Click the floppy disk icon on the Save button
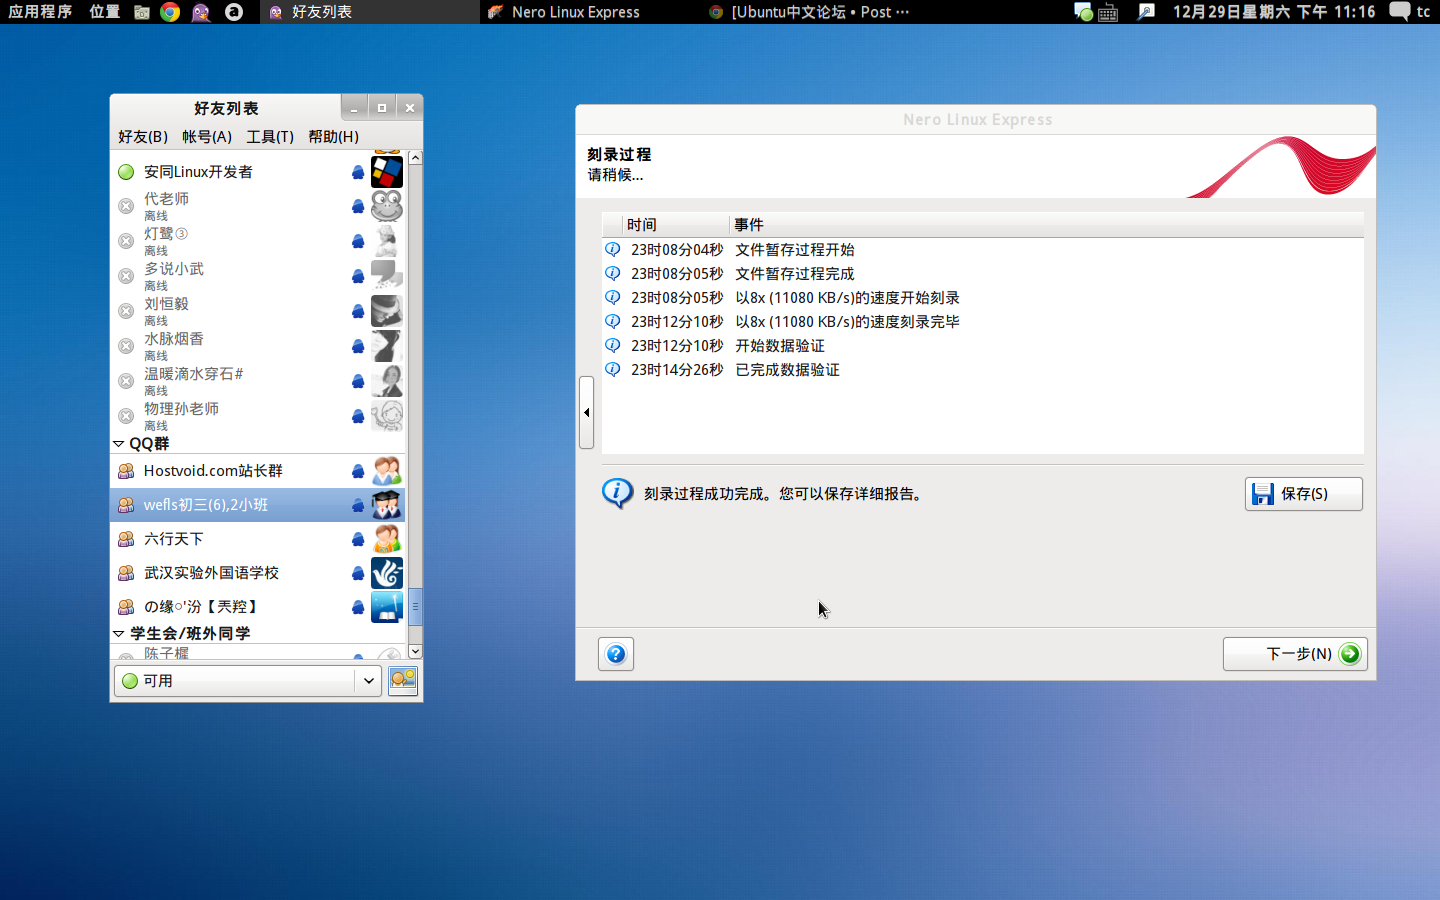1440x900 pixels. coord(1263,494)
